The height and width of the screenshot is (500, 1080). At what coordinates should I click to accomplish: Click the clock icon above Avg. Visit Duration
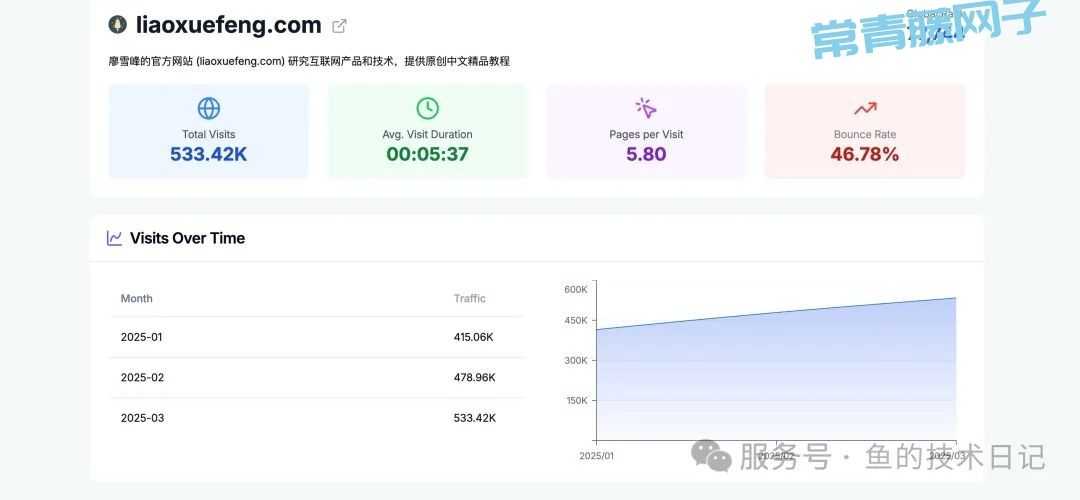point(427,108)
